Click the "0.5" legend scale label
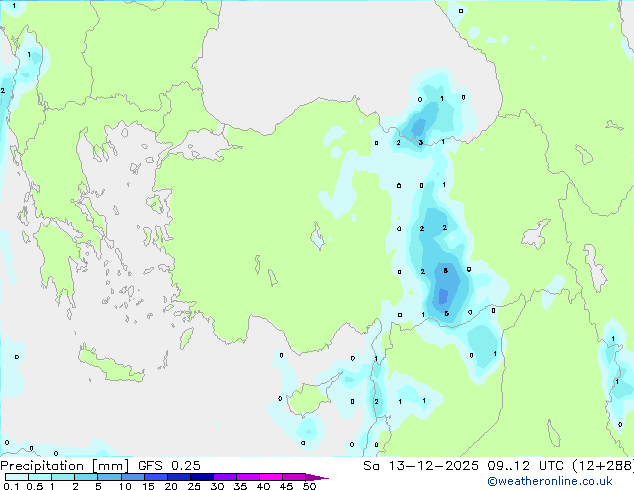 [35, 486]
